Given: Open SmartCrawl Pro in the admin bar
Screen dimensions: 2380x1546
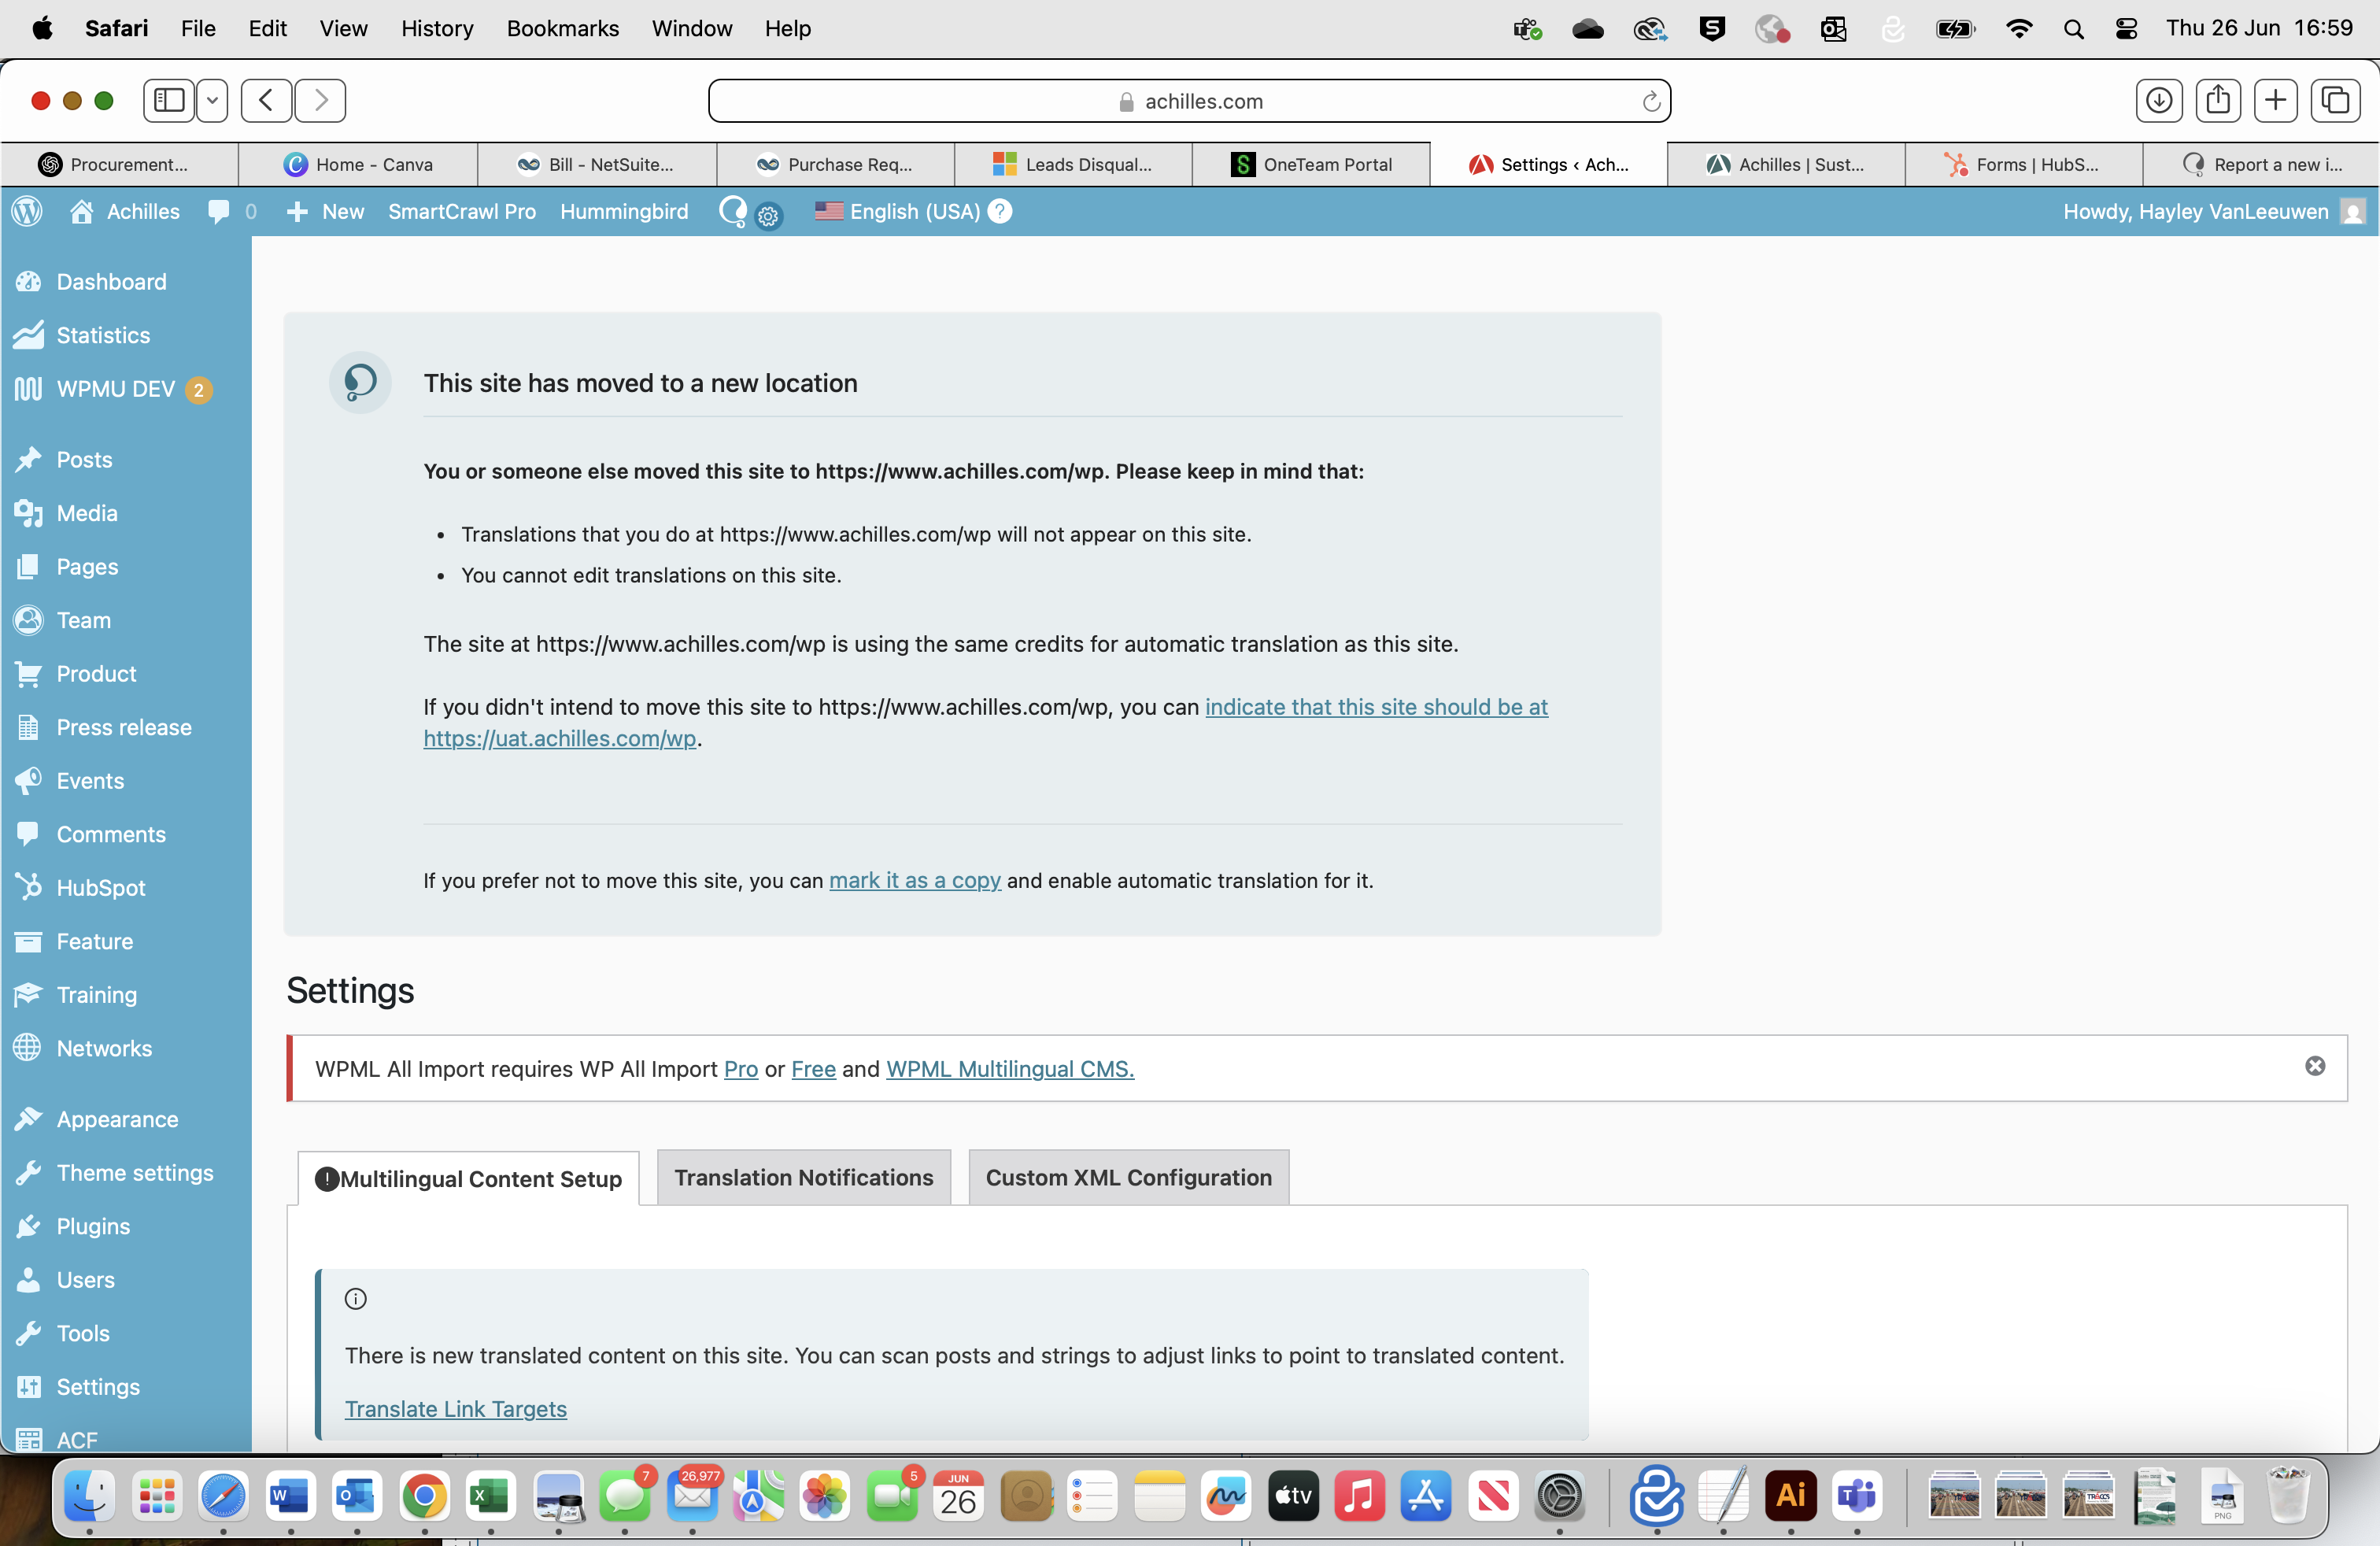Looking at the screenshot, I should (462, 211).
